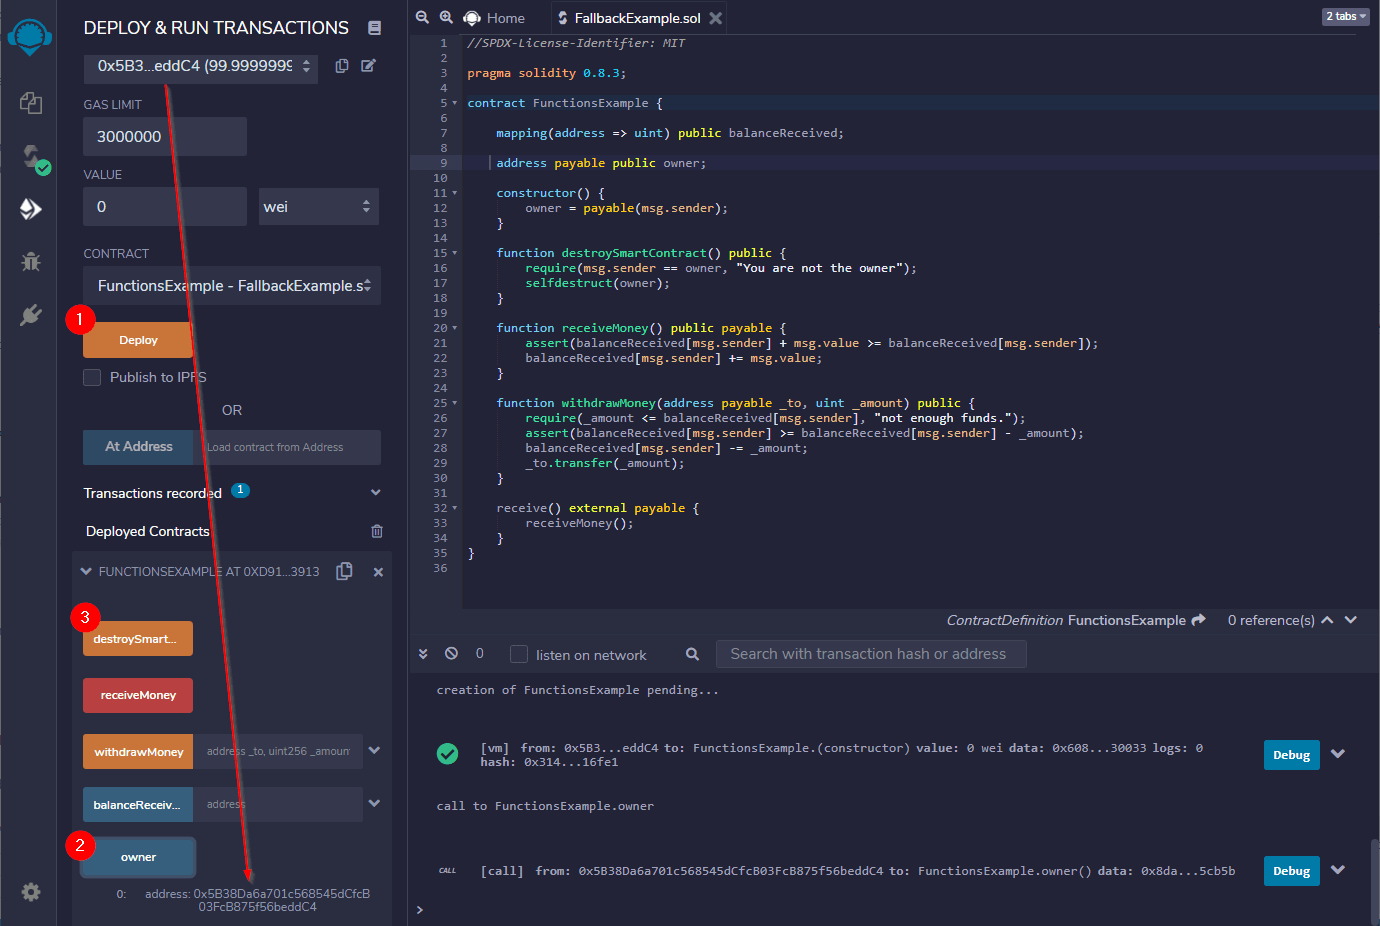
Task: Open the contract selection dropdown
Action: point(232,286)
